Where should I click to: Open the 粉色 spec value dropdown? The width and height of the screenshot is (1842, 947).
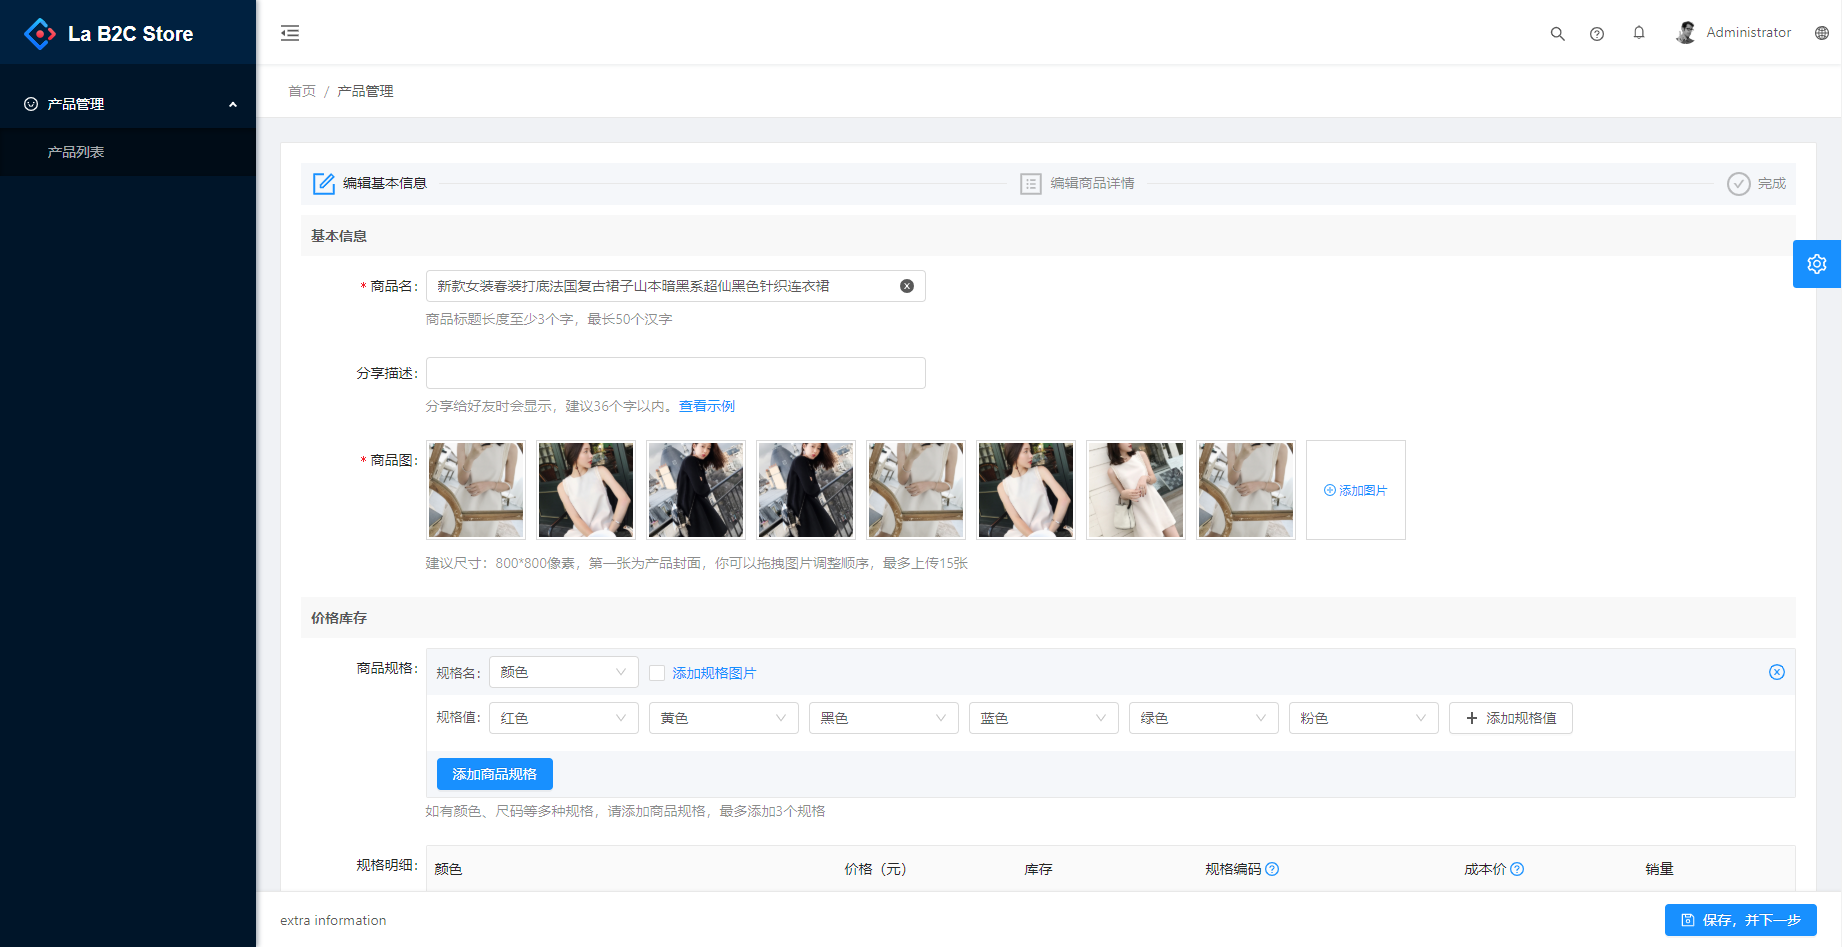pyautogui.click(x=1364, y=718)
